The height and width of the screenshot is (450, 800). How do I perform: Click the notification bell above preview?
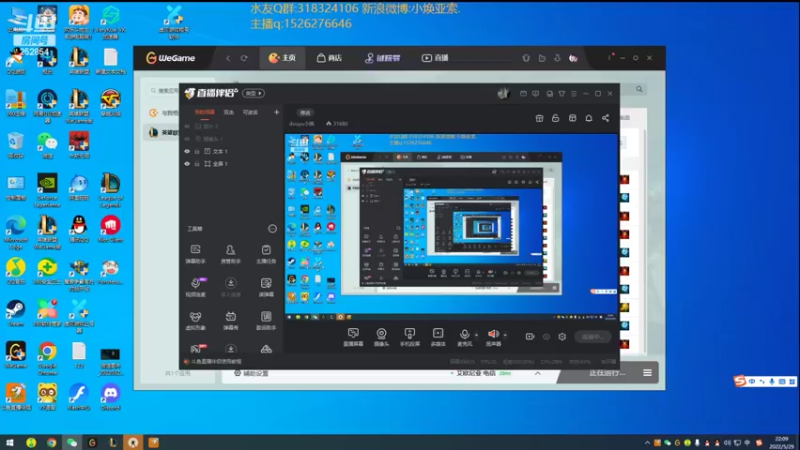(x=589, y=118)
